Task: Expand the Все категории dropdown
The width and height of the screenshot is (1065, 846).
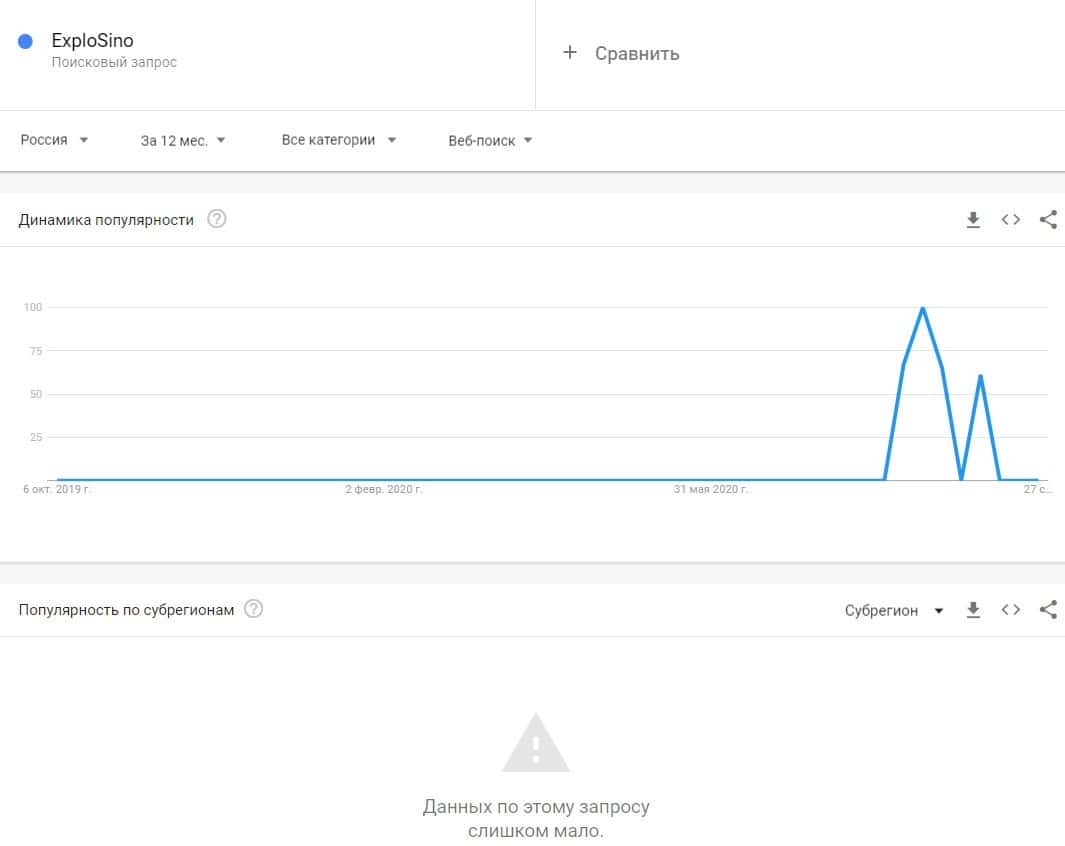Action: (x=339, y=140)
